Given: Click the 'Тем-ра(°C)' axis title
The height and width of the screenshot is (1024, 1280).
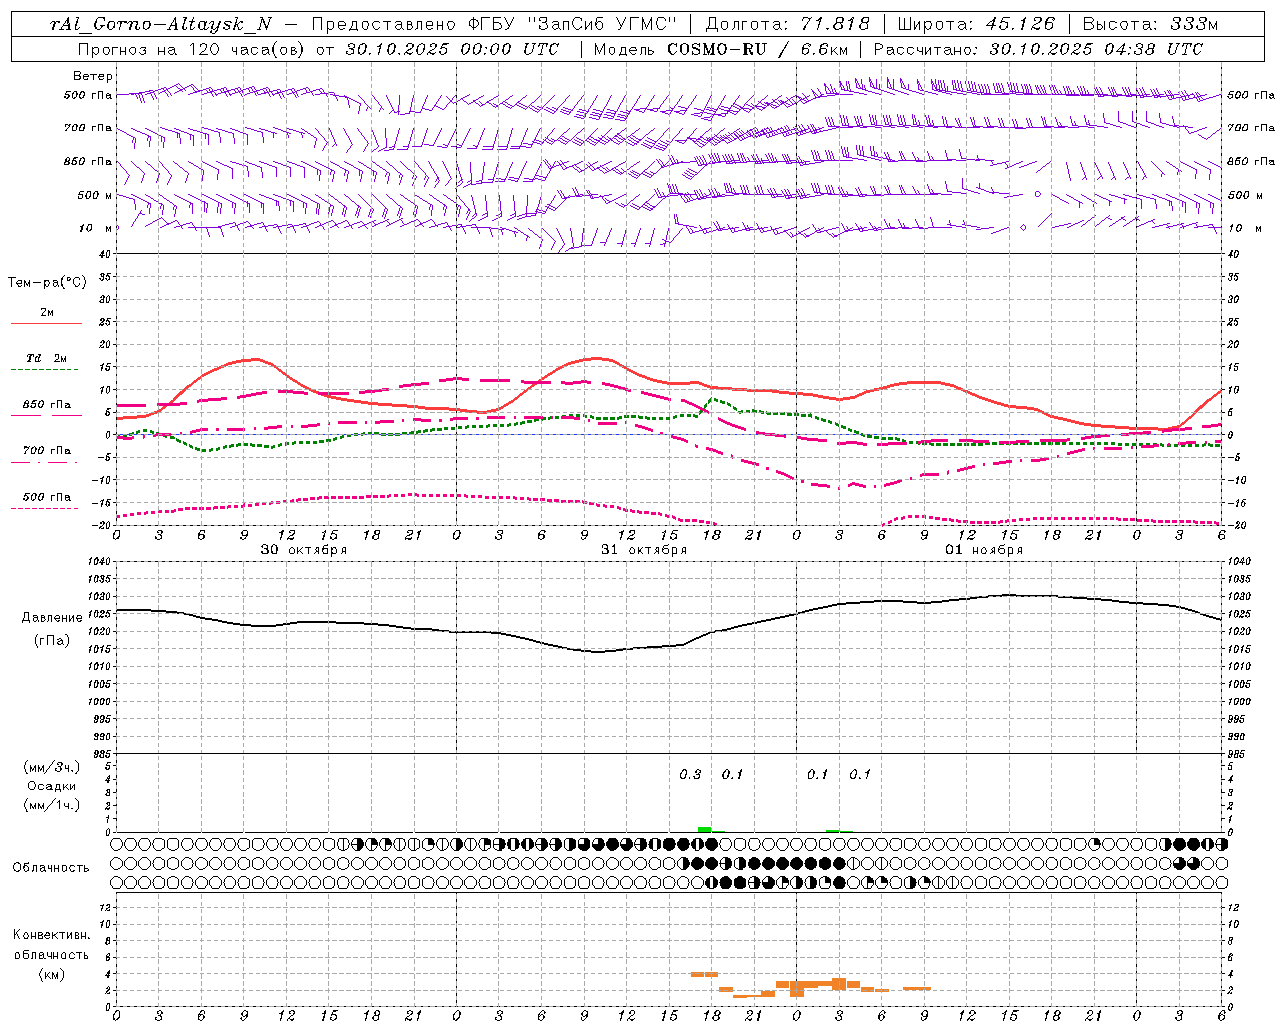Looking at the screenshot, I should pyautogui.click(x=47, y=282).
